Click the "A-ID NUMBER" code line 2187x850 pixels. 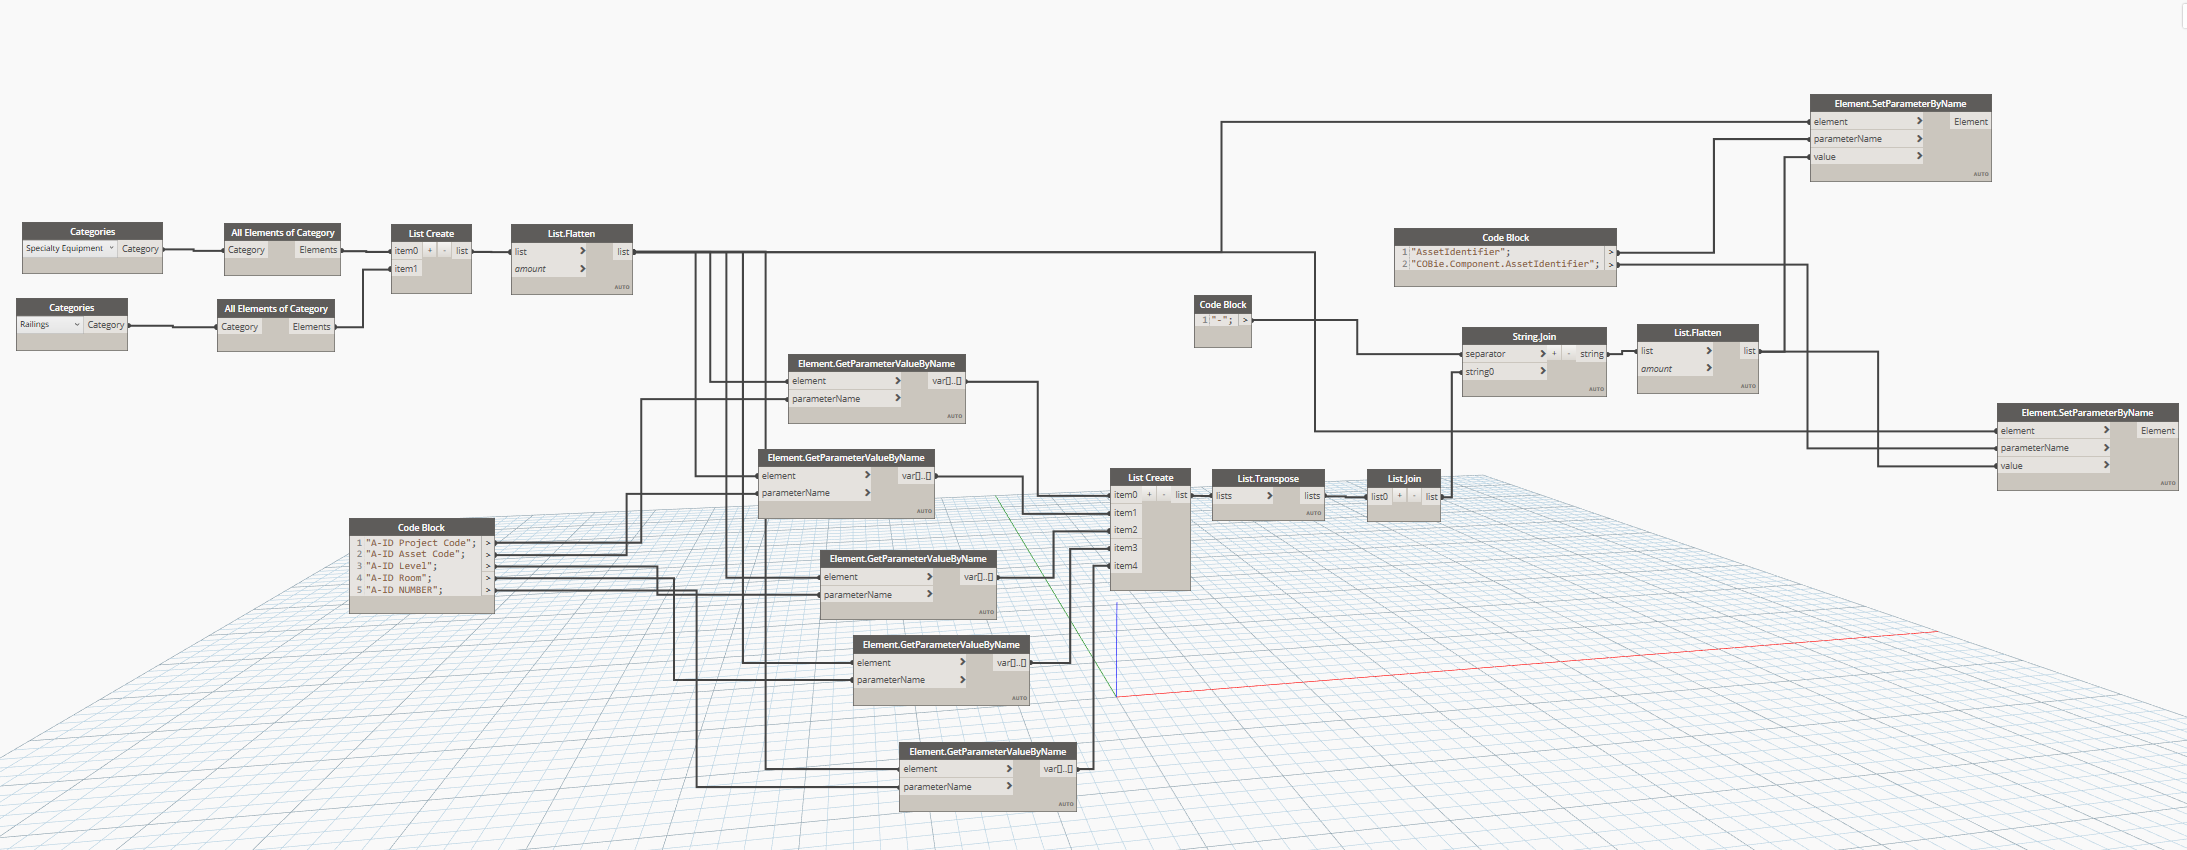pyautogui.click(x=404, y=590)
